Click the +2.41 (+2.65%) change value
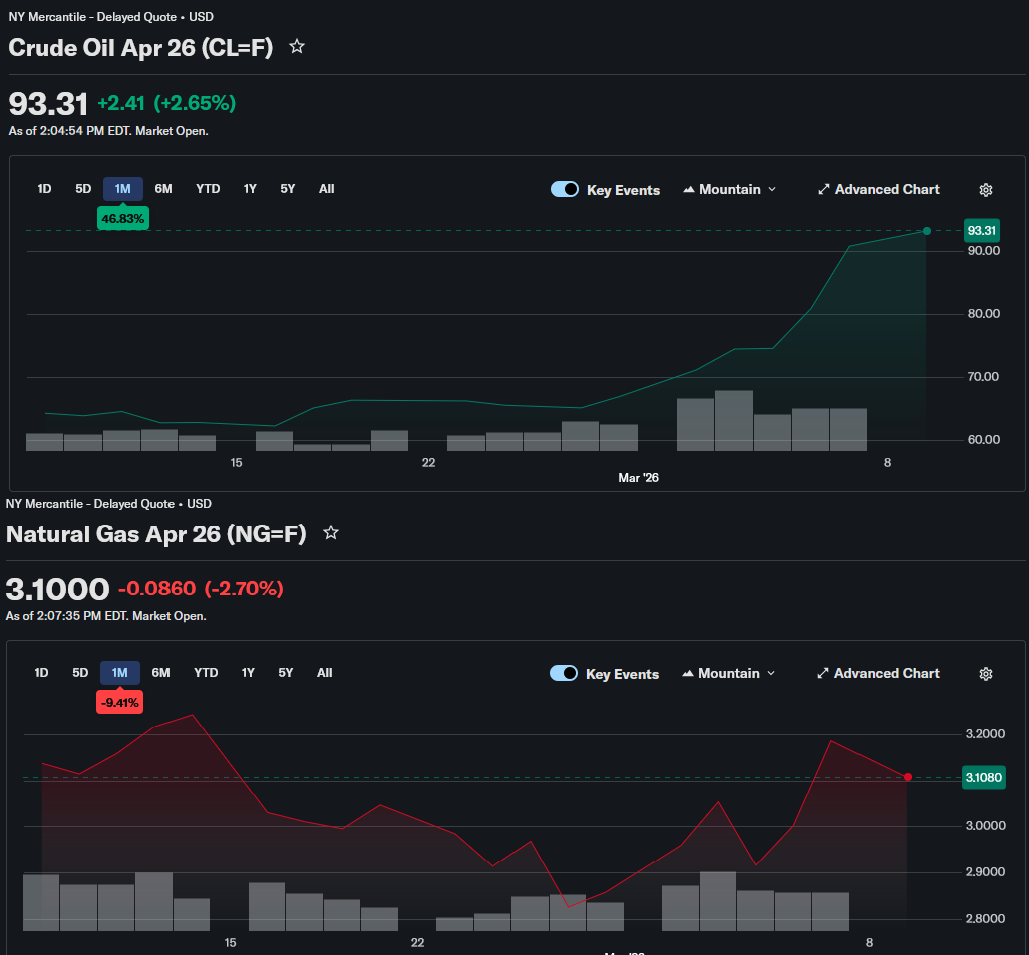Screen dimensions: 1029x955 (x=167, y=103)
